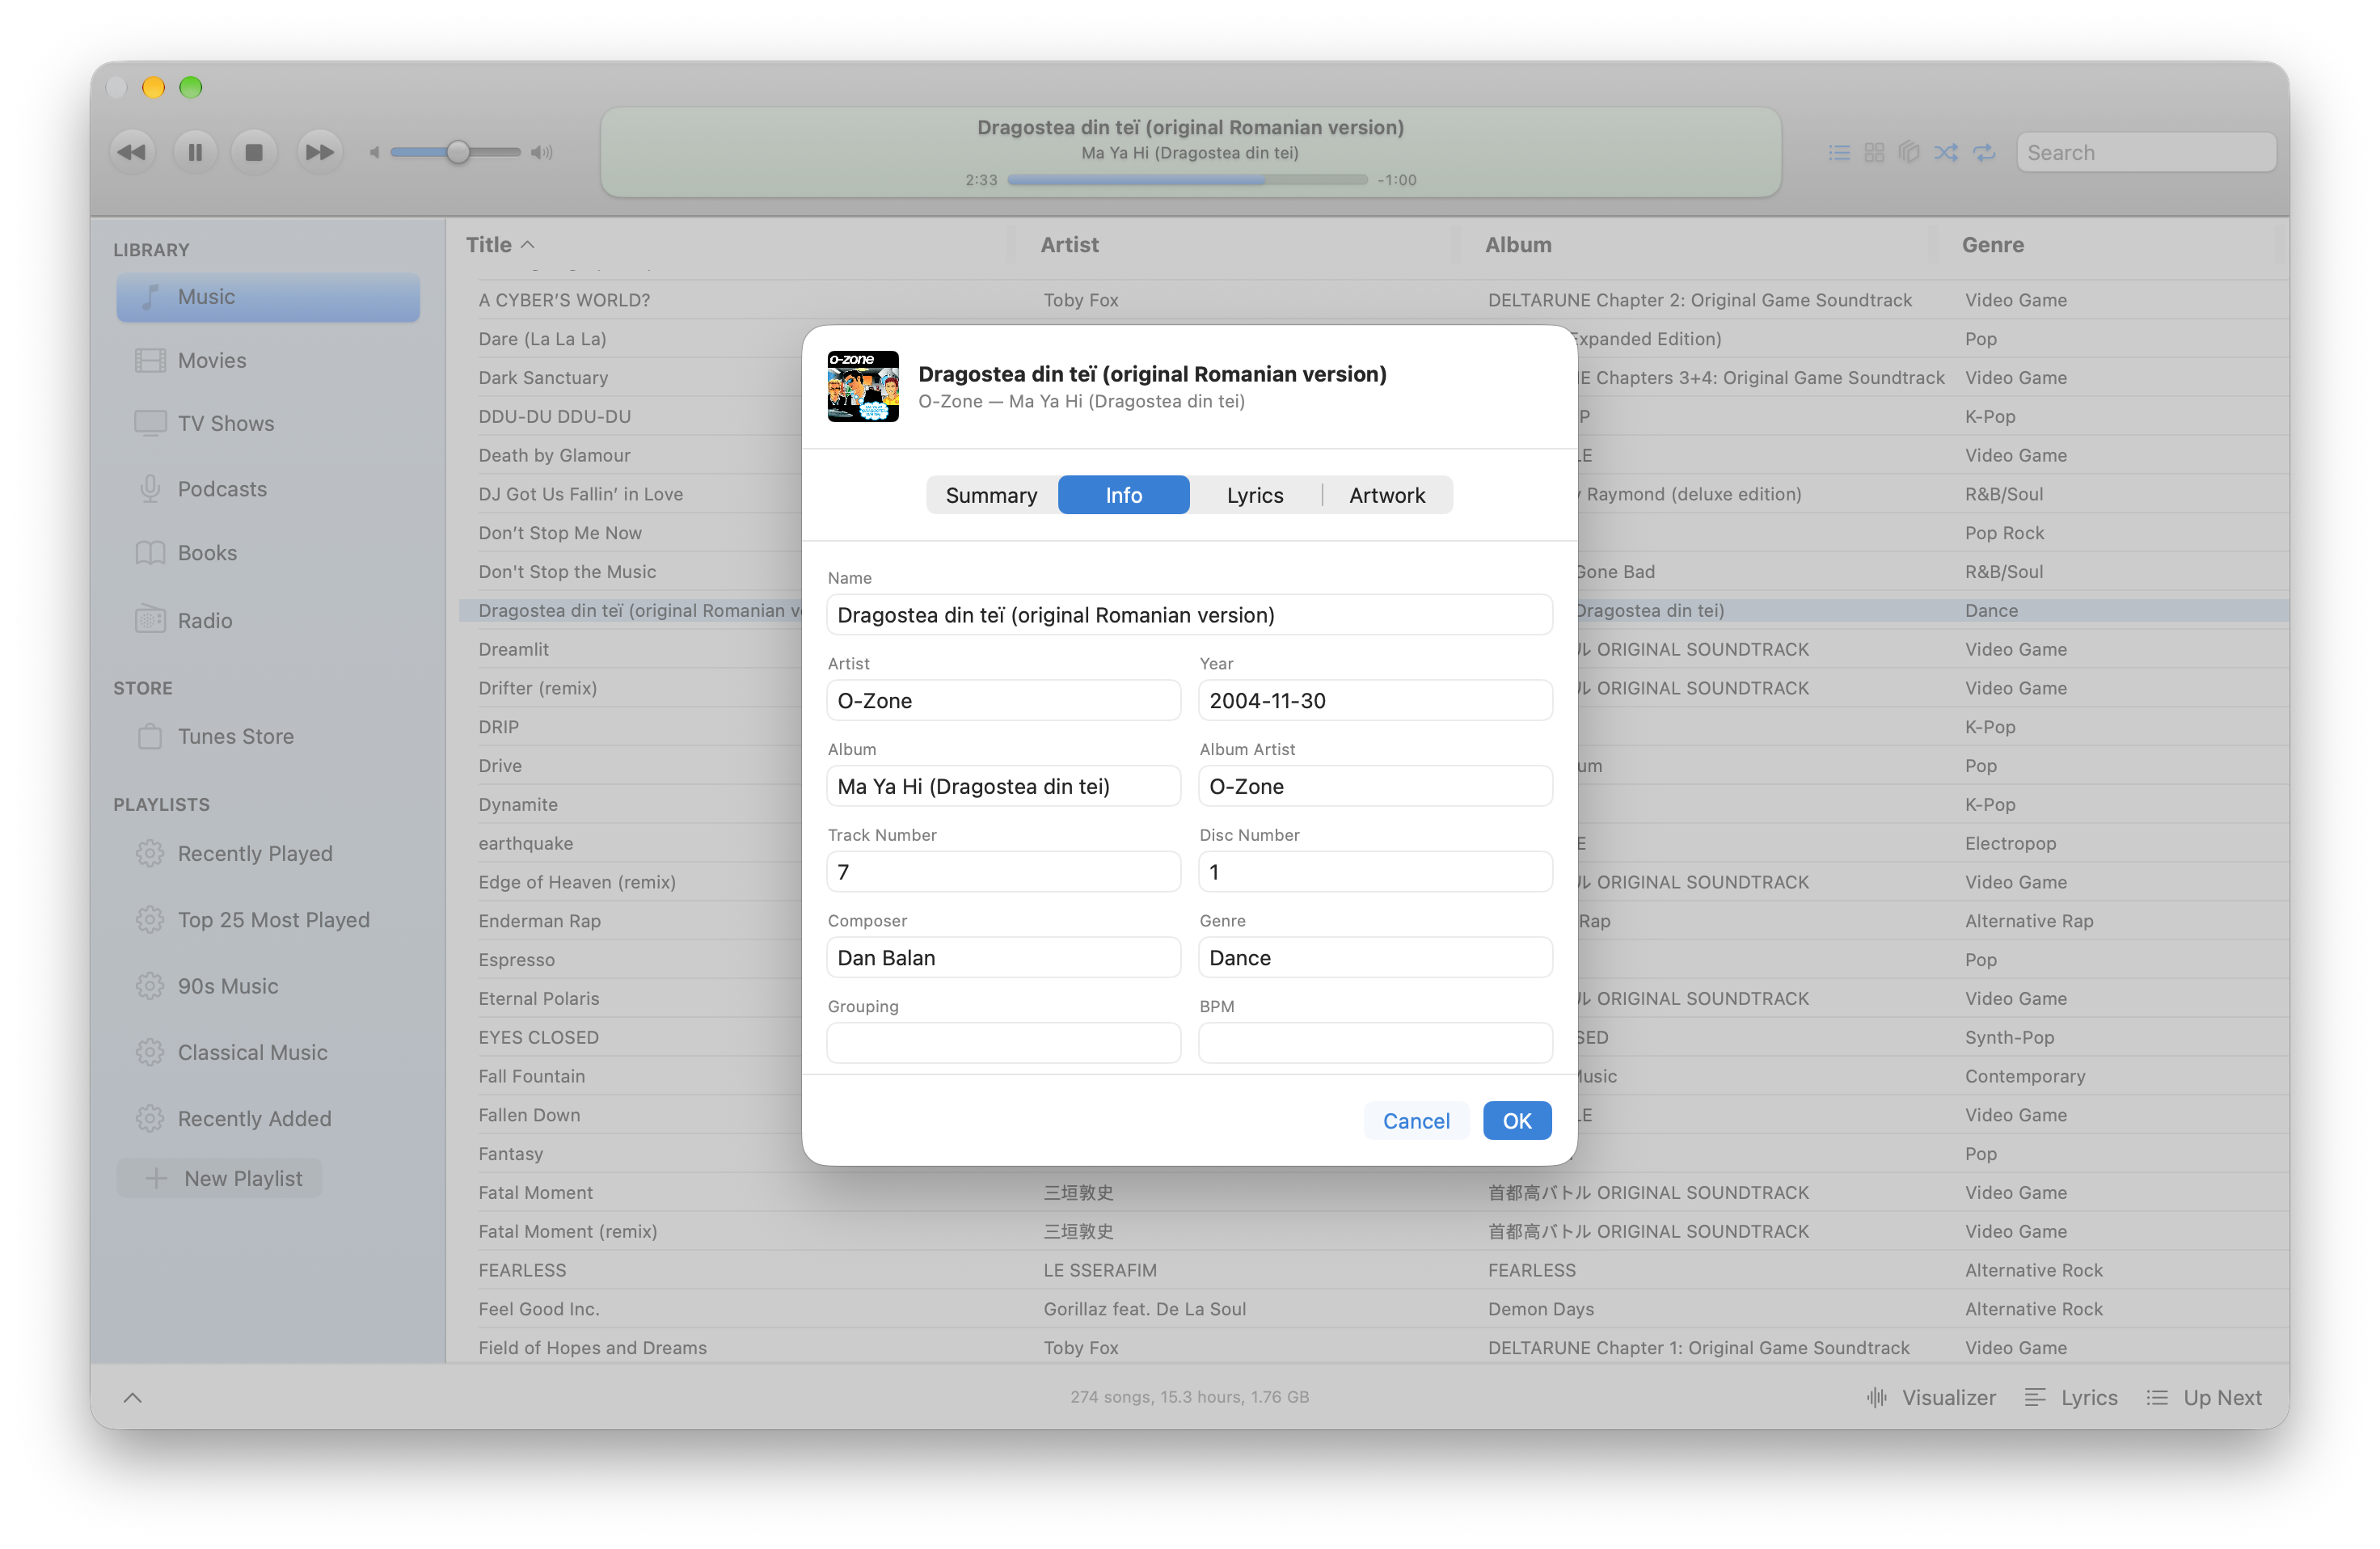
Task: Click the mute speaker icon
Action: tap(374, 152)
